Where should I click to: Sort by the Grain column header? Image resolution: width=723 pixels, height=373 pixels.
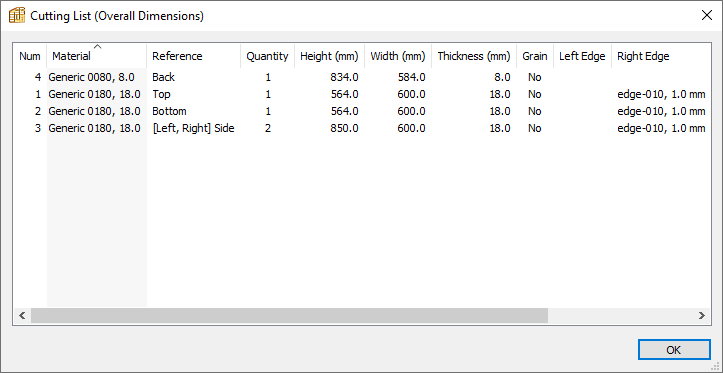[x=535, y=56]
